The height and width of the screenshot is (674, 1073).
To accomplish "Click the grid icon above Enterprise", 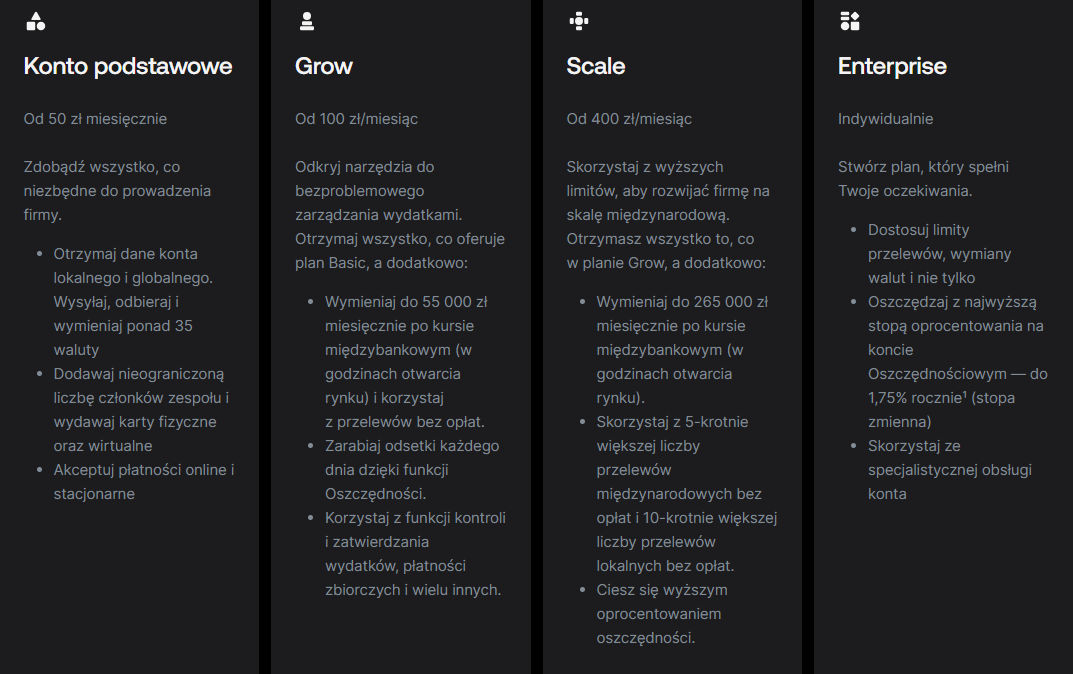I will [850, 21].
